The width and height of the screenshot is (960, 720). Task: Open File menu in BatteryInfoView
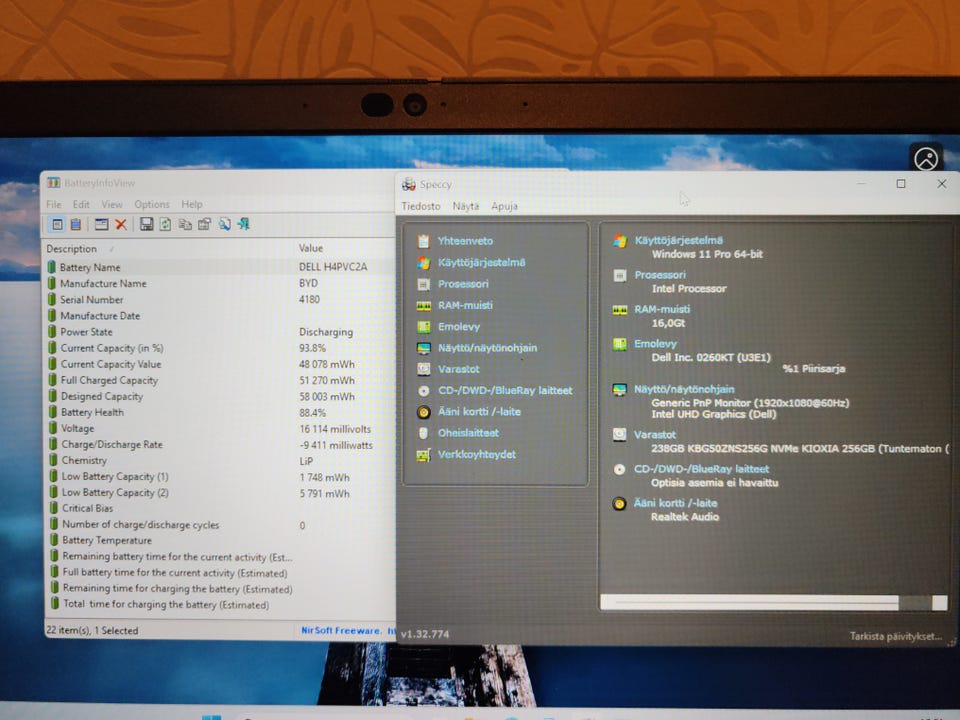click(54, 204)
